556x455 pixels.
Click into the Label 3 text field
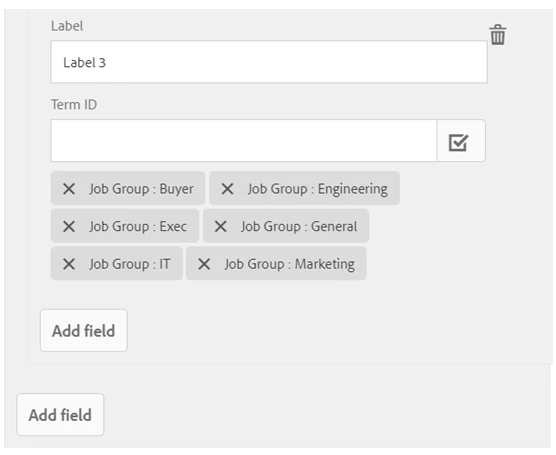pyautogui.click(x=269, y=62)
